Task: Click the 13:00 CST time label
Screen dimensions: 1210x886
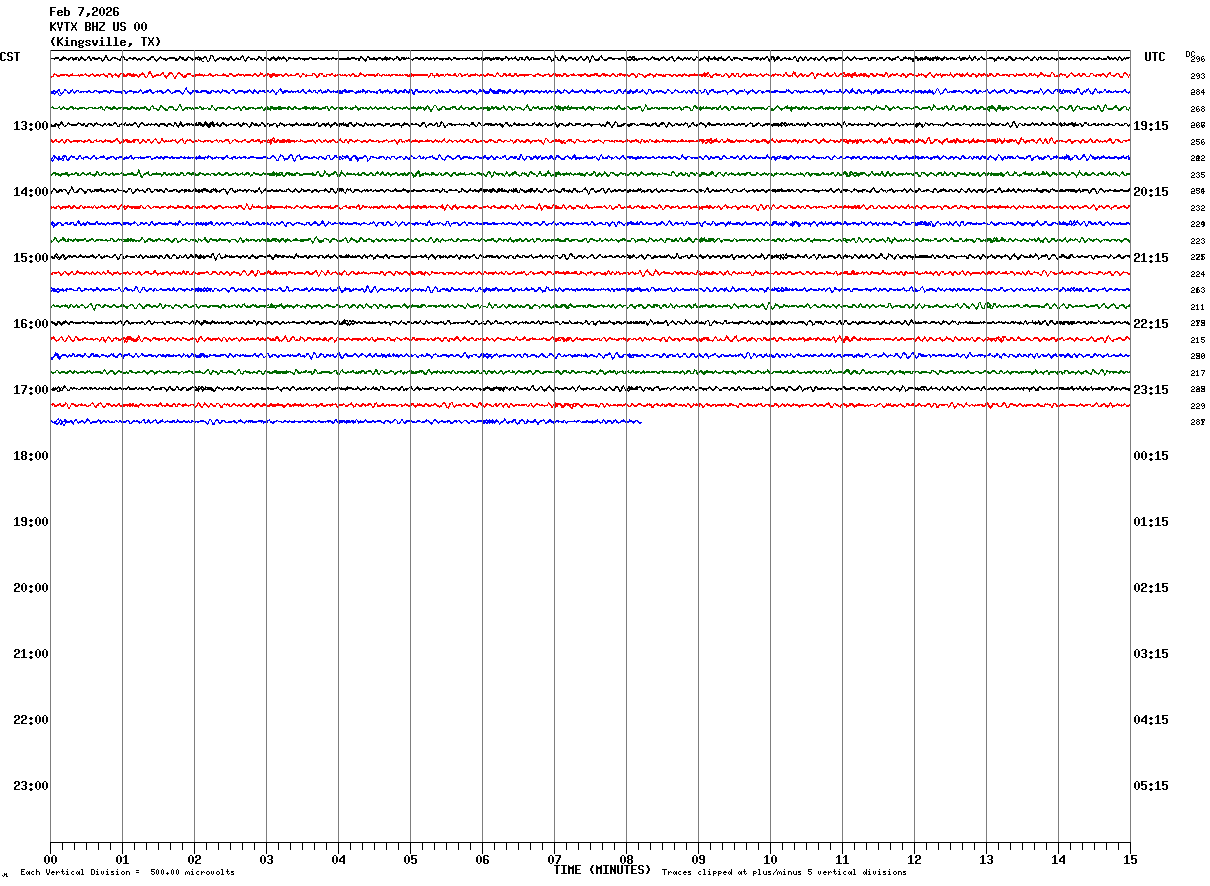Action: (31, 126)
